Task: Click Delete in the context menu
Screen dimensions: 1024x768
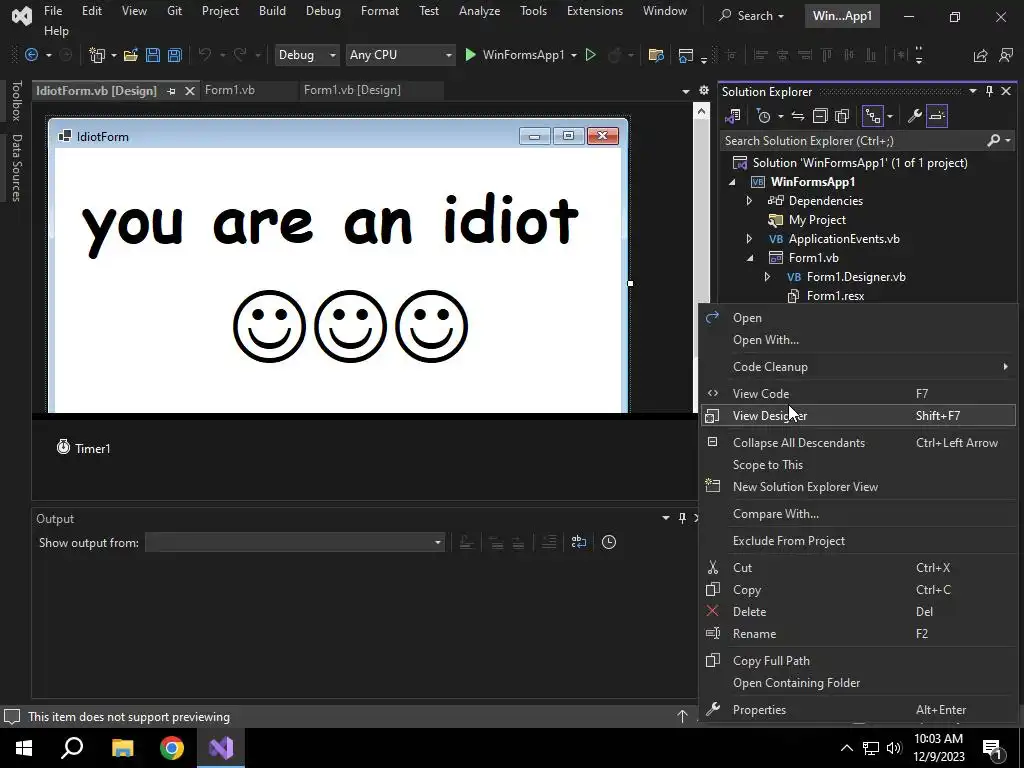Action: click(x=858, y=612)
